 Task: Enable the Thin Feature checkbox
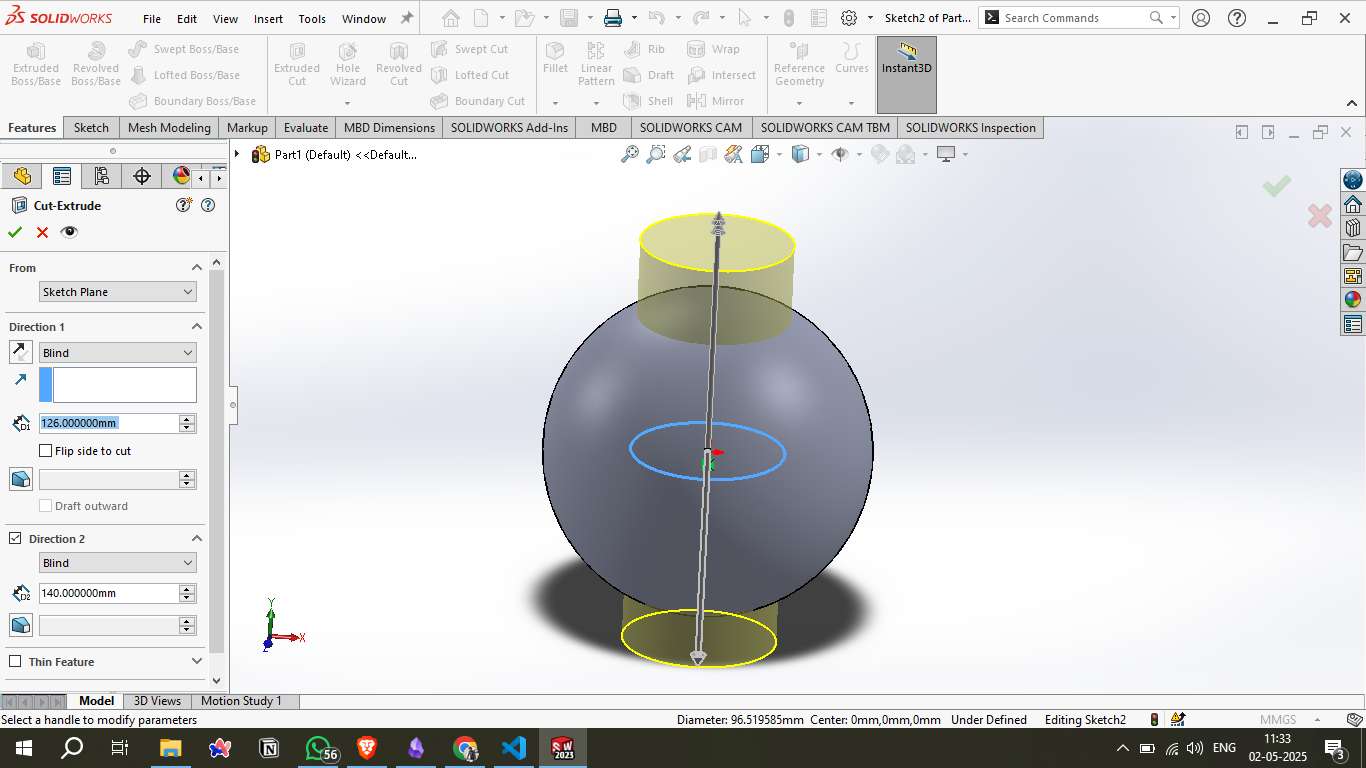click(x=15, y=661)
